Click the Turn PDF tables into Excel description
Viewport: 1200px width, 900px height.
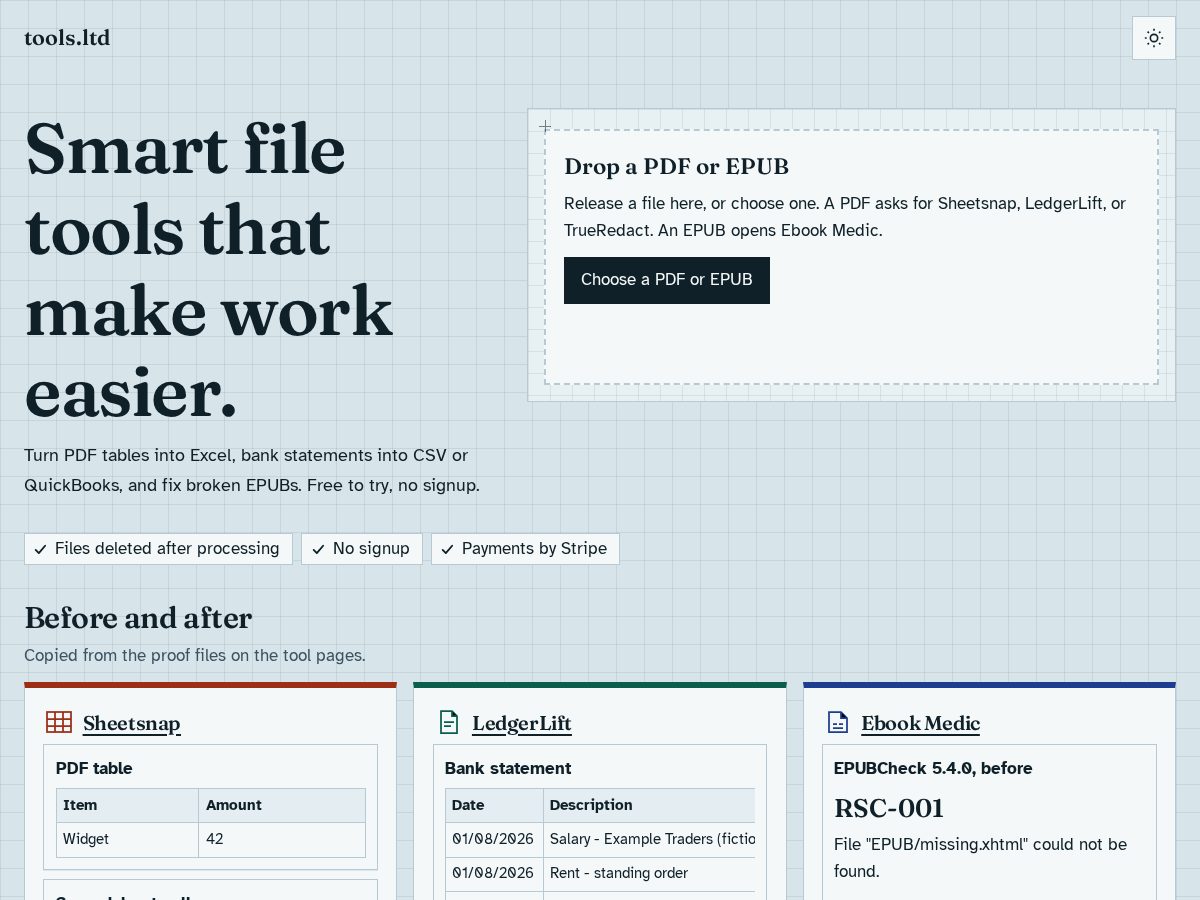[x=252, y=471]
